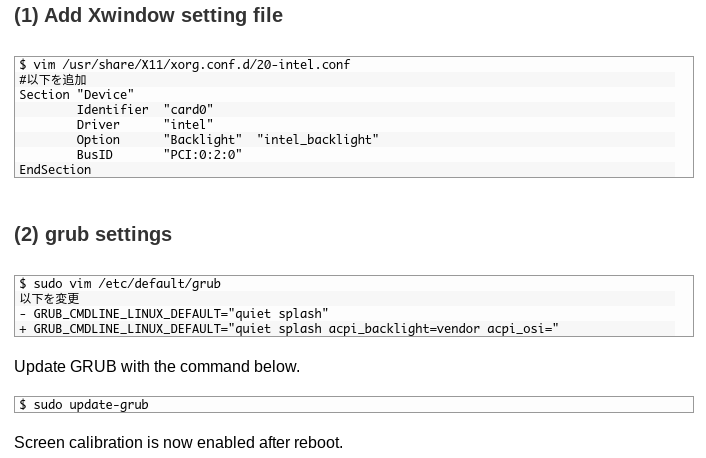Click the BusID "PCI:0:2:0" line
Screen dimensions: 706x458
(x=159, y=154)
